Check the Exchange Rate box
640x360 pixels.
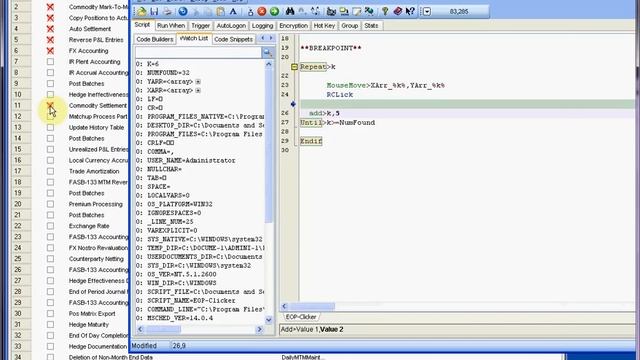point(50,226)
